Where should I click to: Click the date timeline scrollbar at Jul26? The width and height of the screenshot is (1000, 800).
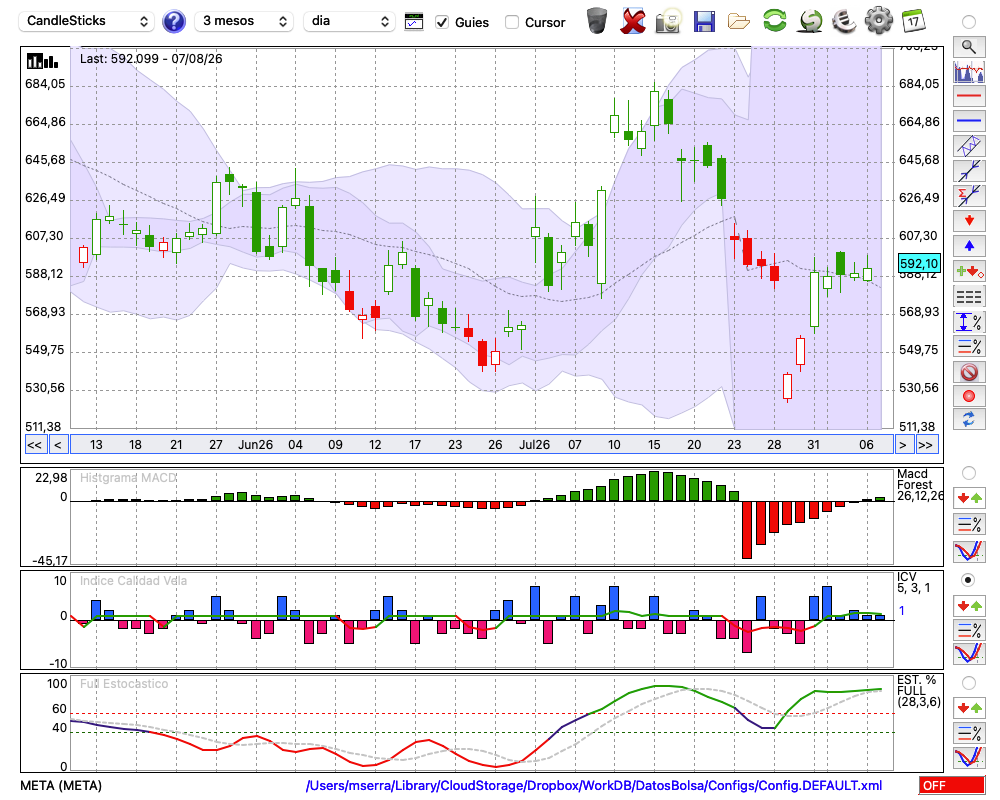coord(534,445)
